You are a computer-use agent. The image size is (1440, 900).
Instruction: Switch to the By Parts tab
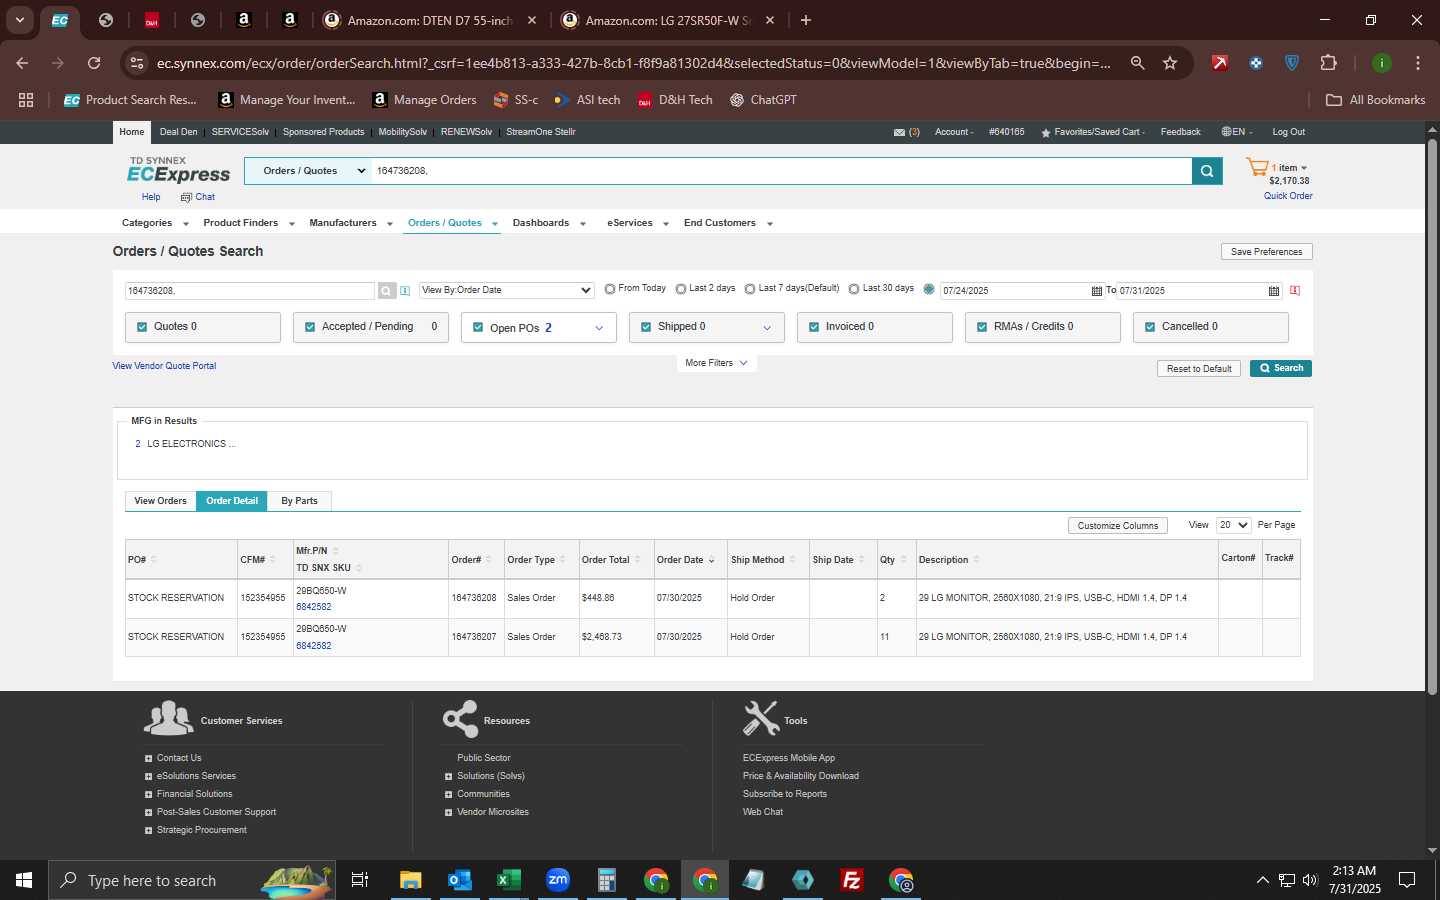pos(299,501)
